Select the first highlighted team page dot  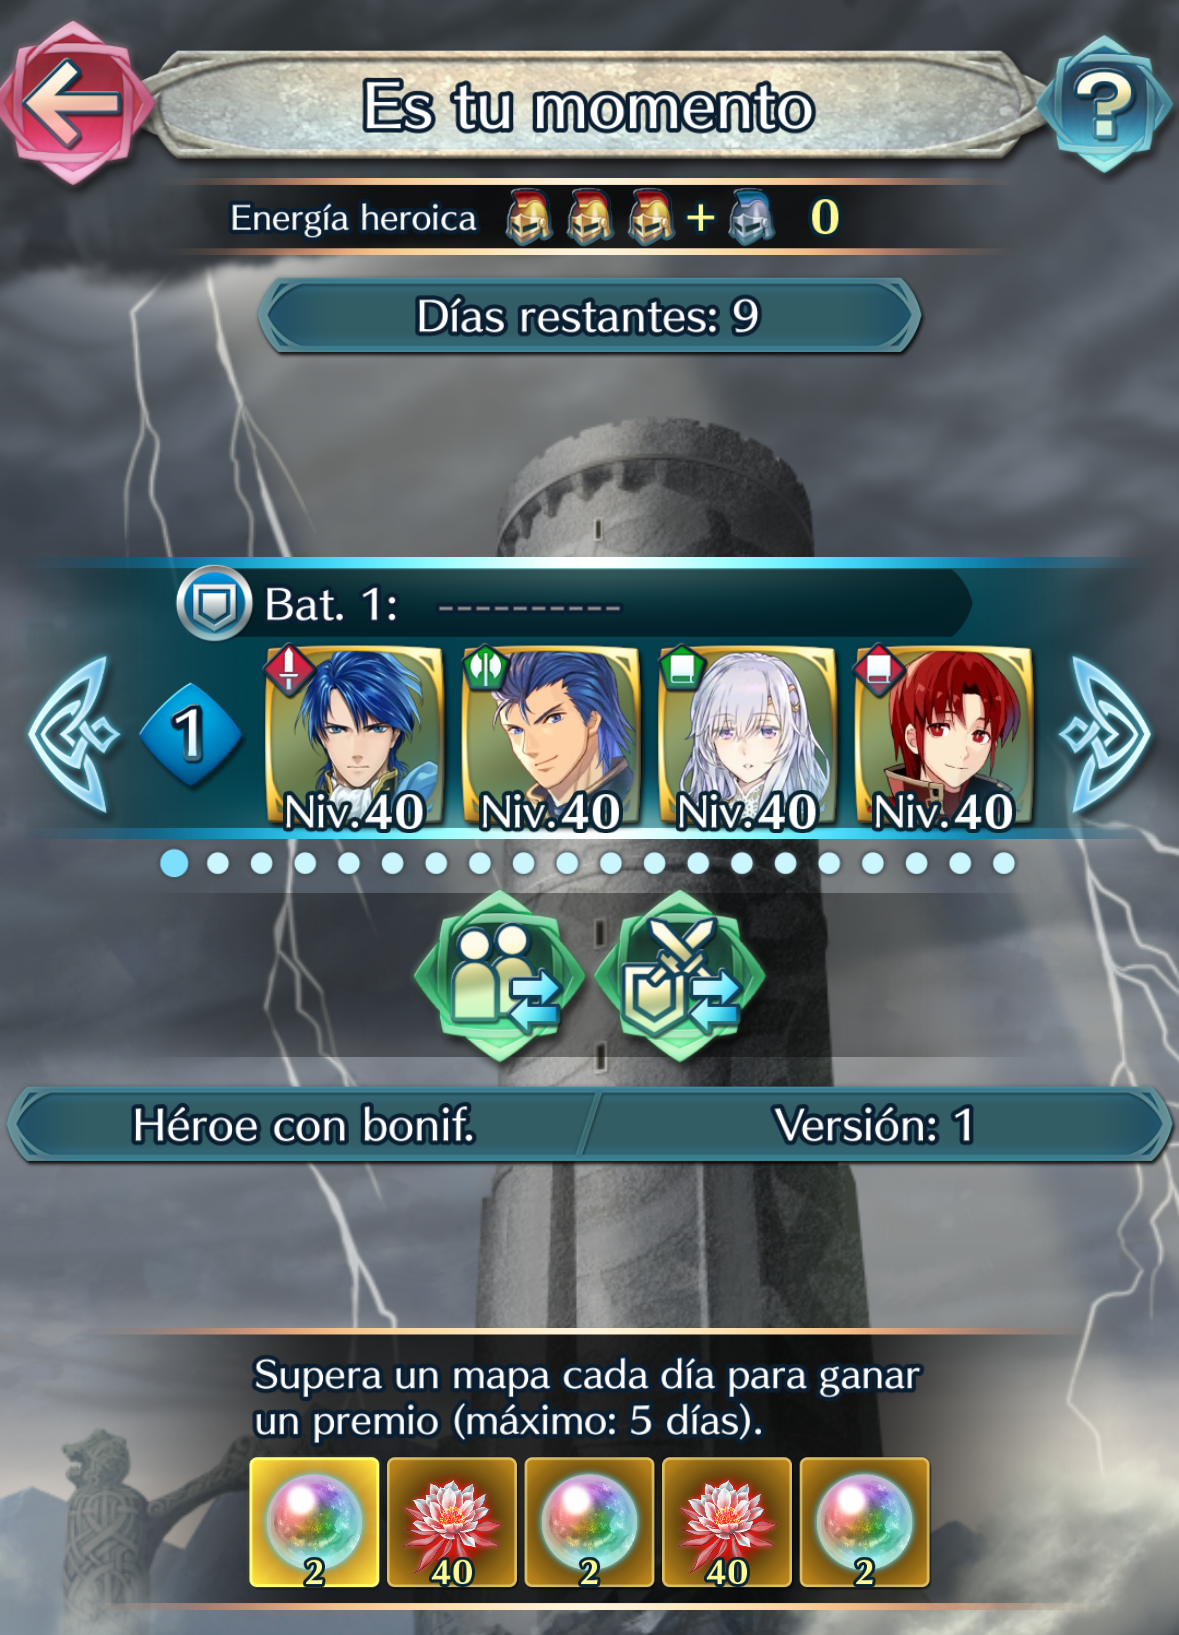click(x=174, y=863)
